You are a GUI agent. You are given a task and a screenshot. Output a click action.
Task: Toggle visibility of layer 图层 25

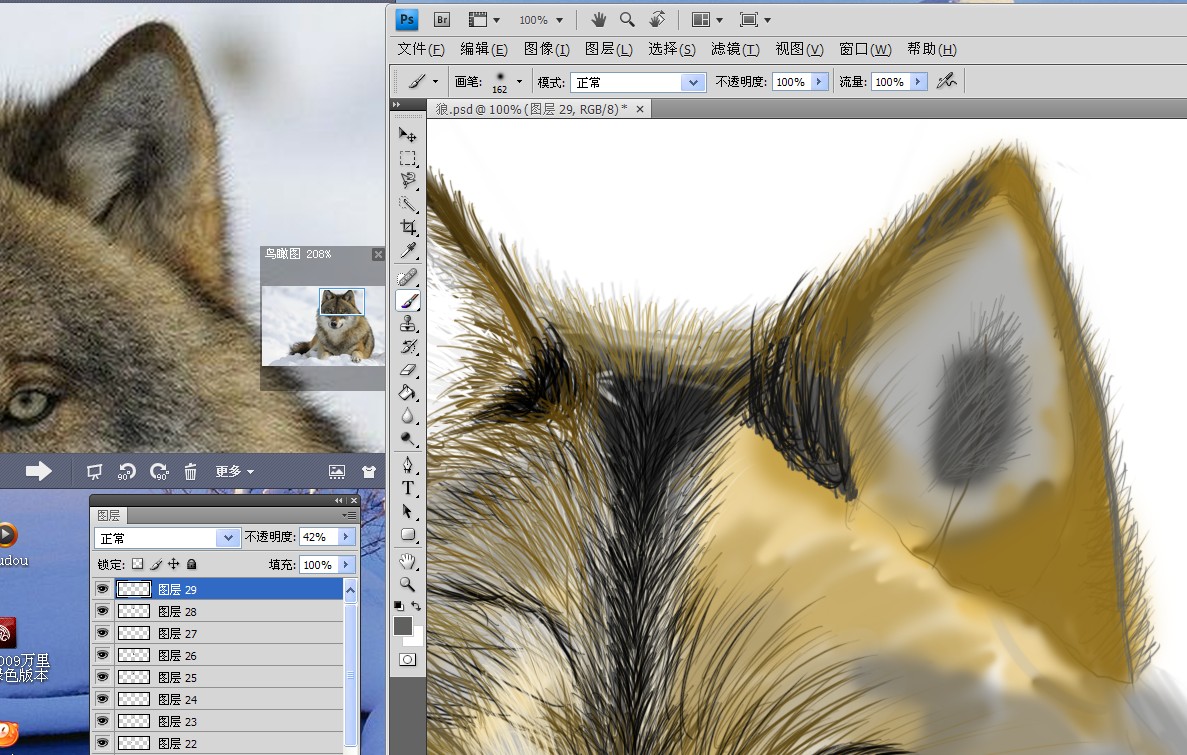102,677
